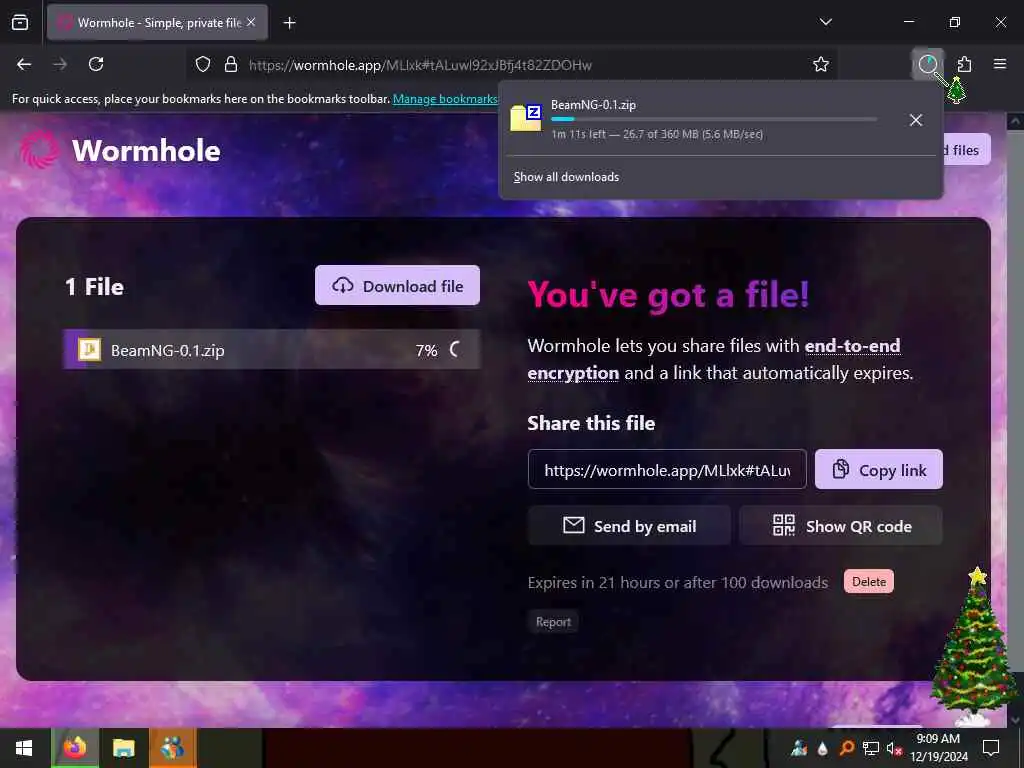1024x768 pixels.
Task: Open a new browser tab
Action: pyautogui.click(x=289, y=23)
